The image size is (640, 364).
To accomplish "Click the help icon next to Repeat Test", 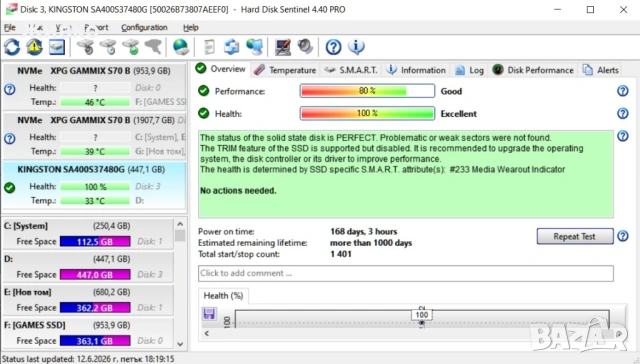I will click(622, 236).
